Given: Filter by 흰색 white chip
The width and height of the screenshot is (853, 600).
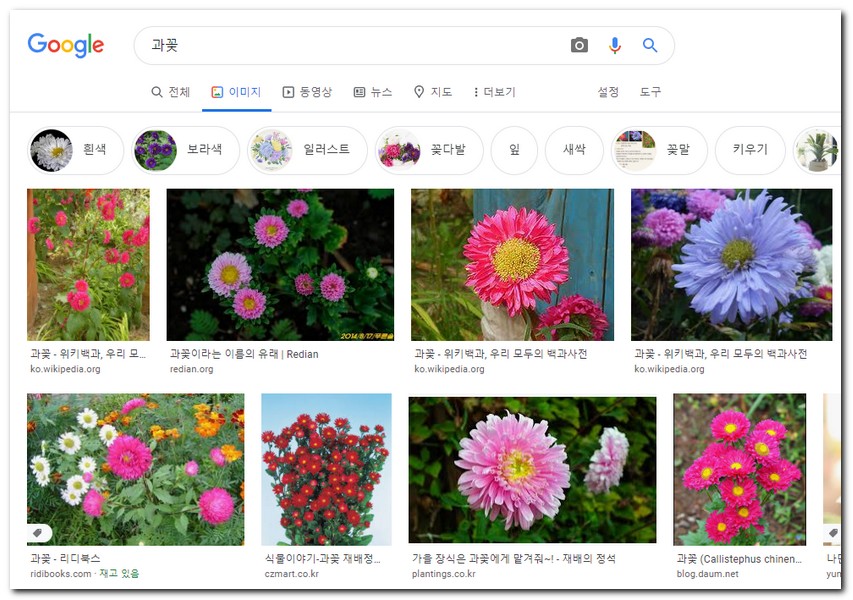Looking at the screenshot, I should coord(76,150).
